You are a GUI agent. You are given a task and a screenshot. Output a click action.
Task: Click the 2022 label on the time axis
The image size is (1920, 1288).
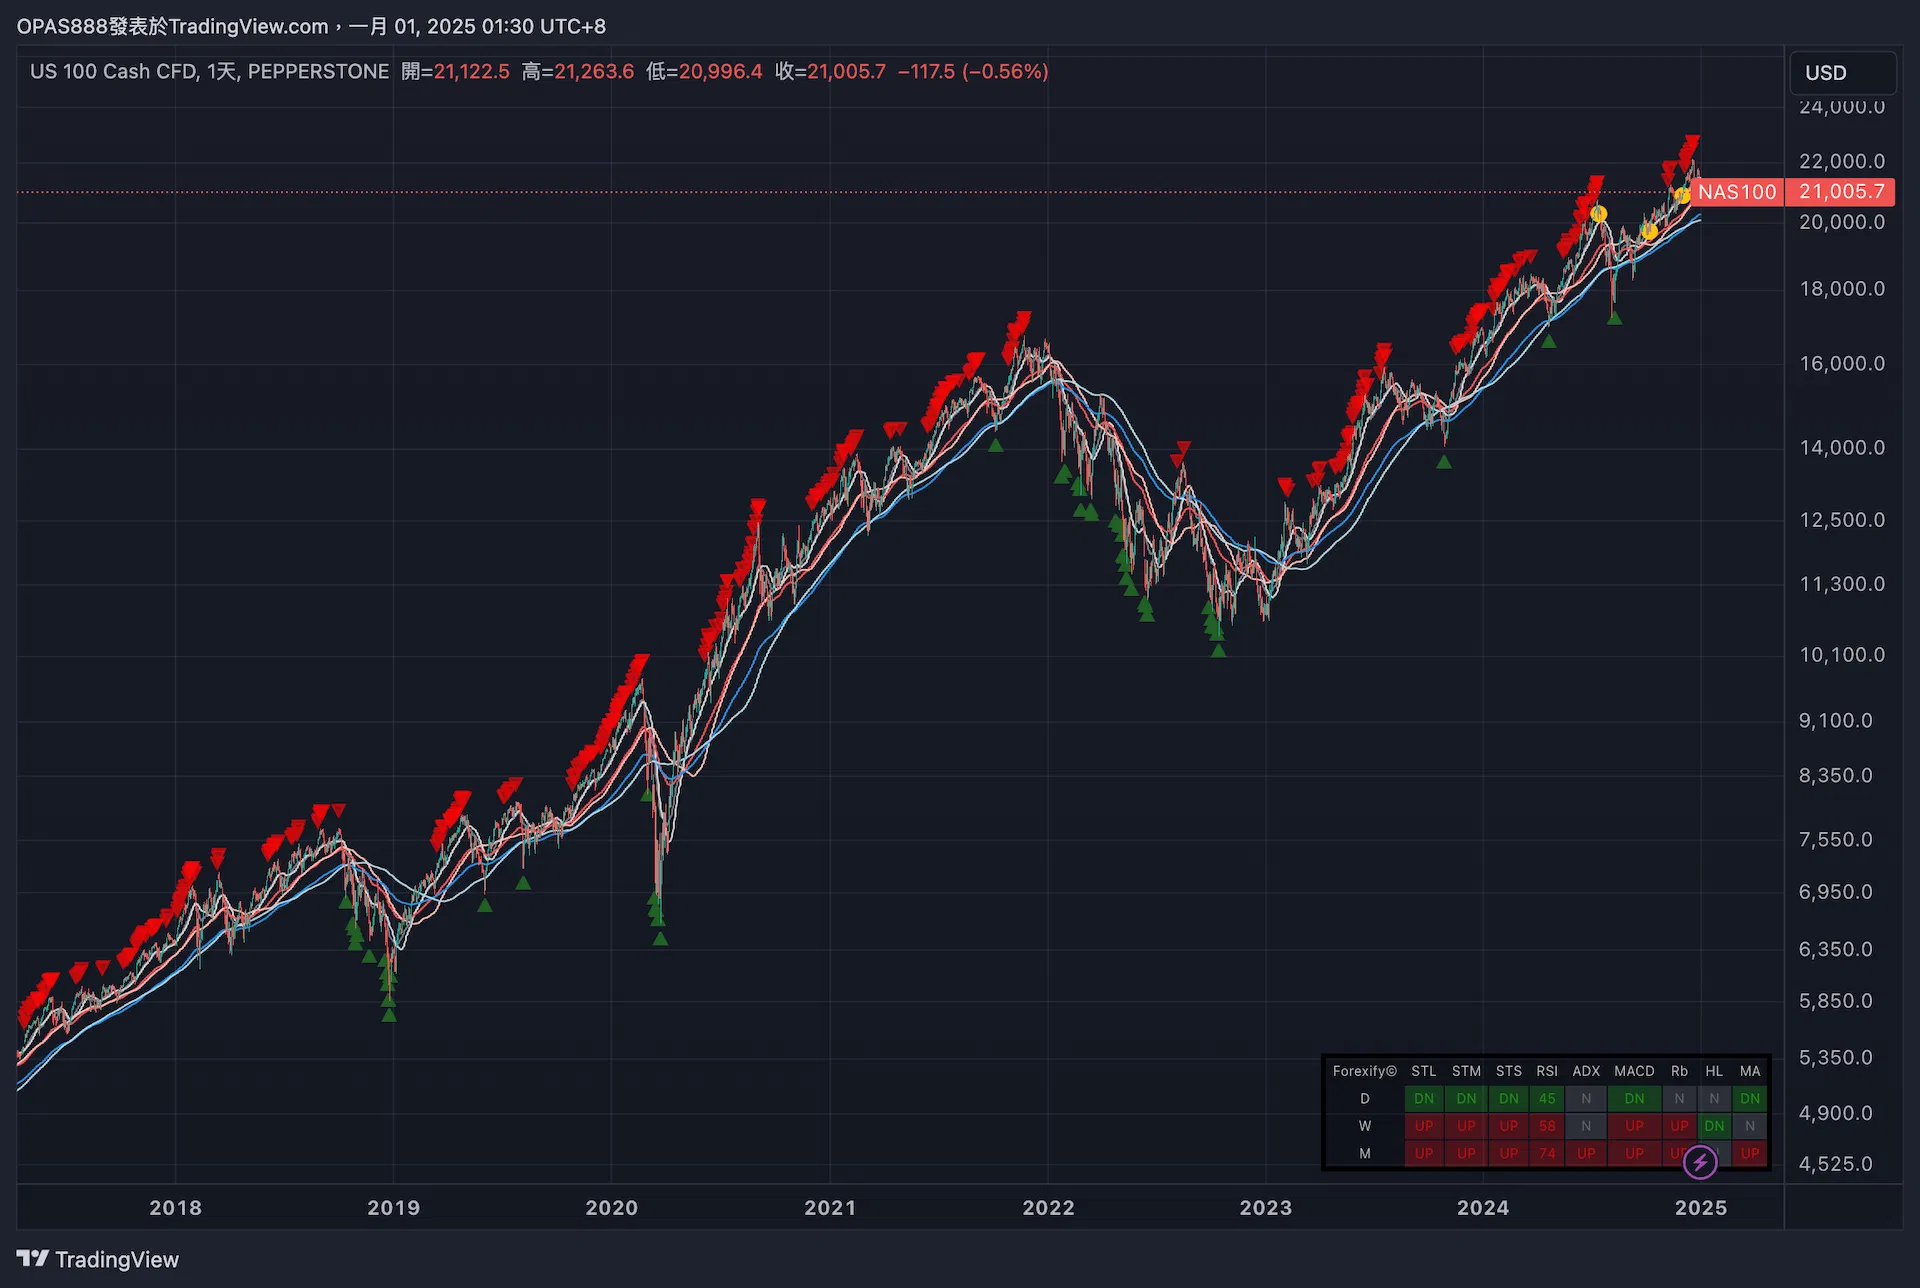coord(1048,1208)
